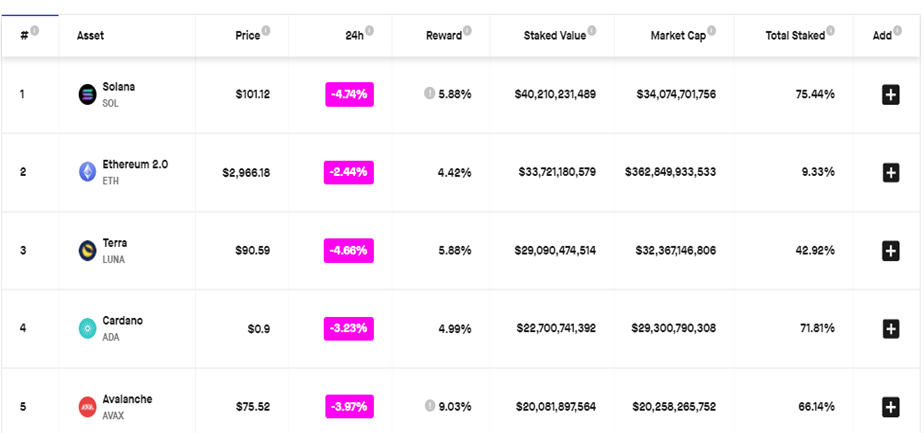Sort table by Price column header
This screenshot has width=924, height=433.
point(247,36)
